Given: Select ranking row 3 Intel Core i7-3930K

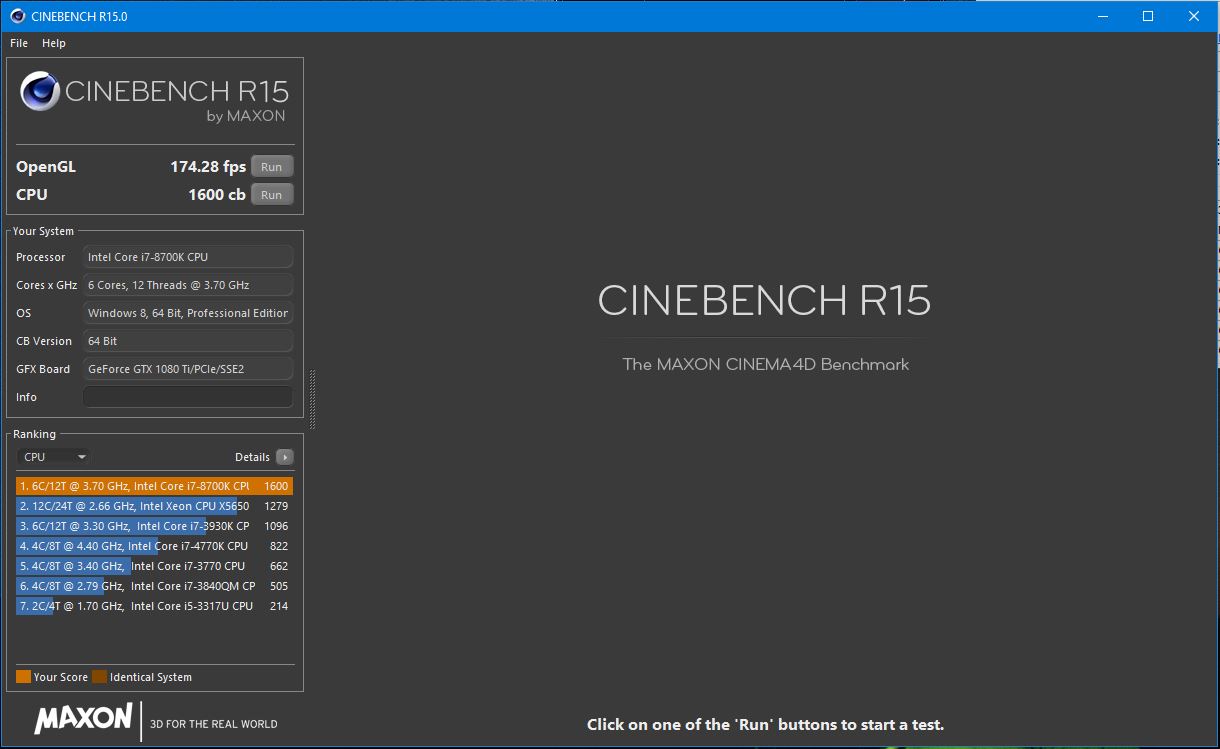Looking at the screenshot, I should tap(154, 526).
